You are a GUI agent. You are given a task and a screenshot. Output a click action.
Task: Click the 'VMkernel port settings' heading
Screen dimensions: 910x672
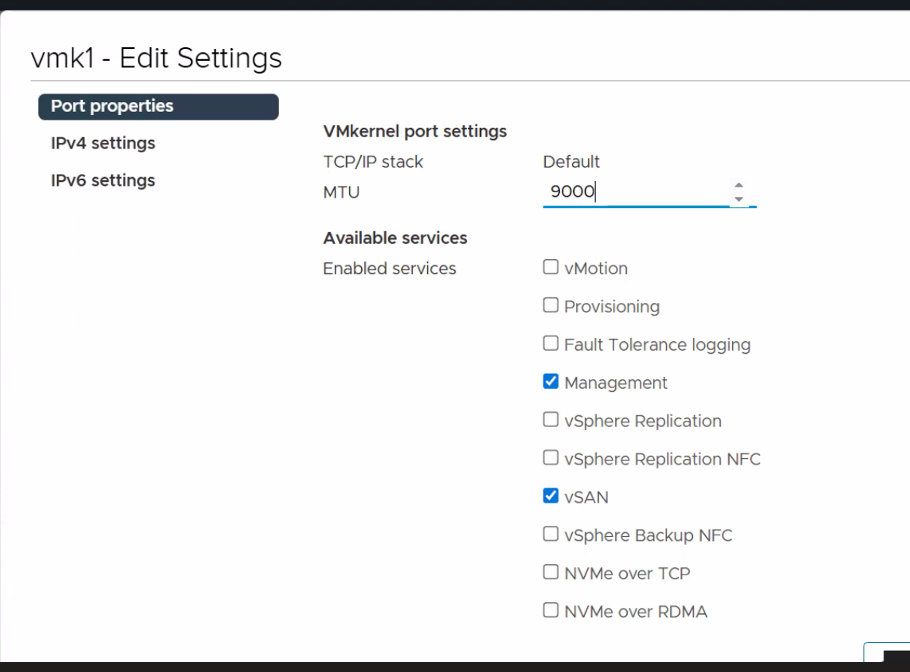(x=415, y=132)
